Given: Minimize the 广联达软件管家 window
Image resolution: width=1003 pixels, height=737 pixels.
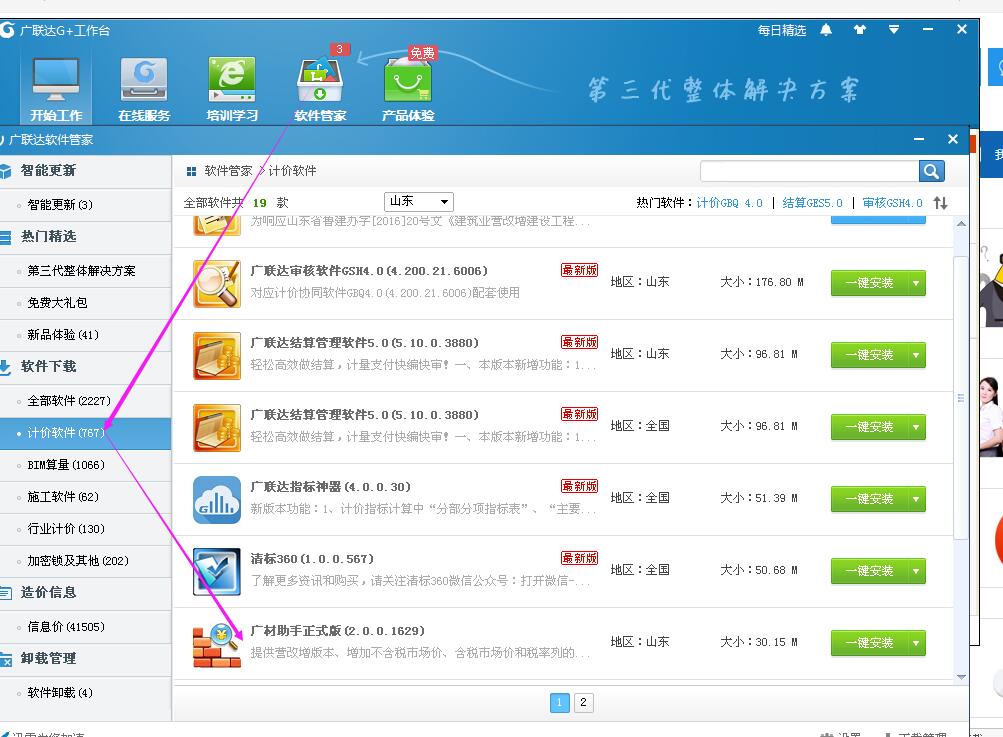Looking at the screenshot, I should pos(919,139).
